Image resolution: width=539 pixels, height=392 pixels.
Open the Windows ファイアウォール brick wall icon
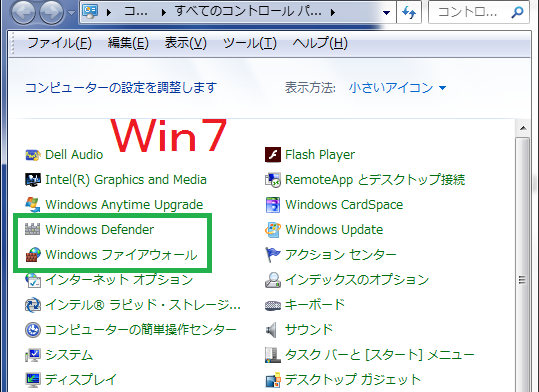click(x=33, y=254)
